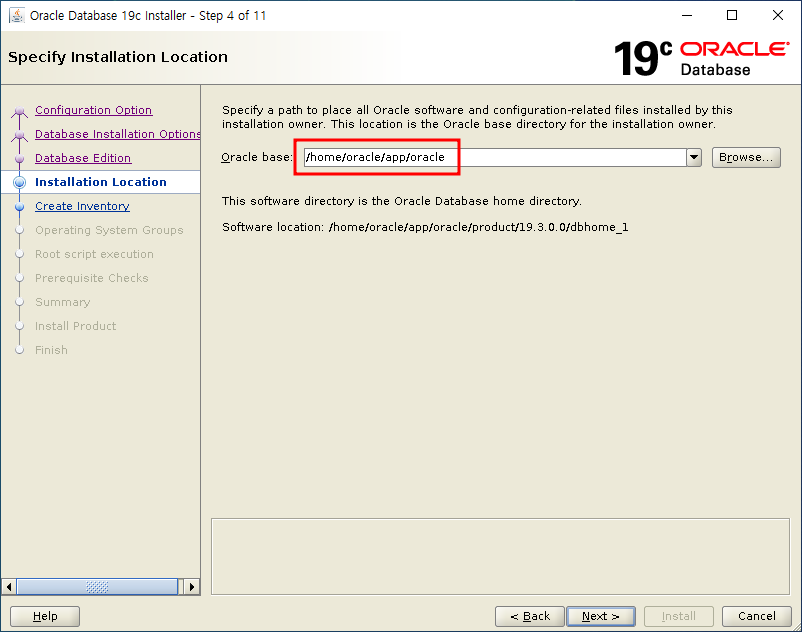The height and width of the screenshot is (632, 802).
Task: Go to the Database Installation Options step
Action: pos(117,134)
